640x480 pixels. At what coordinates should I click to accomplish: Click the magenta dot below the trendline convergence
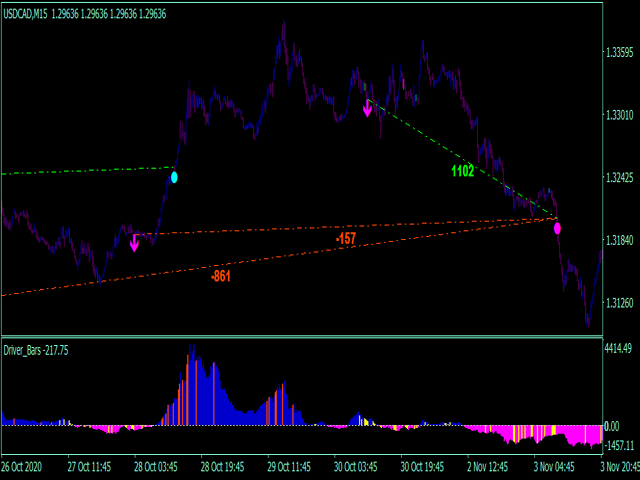pos(557,228)
